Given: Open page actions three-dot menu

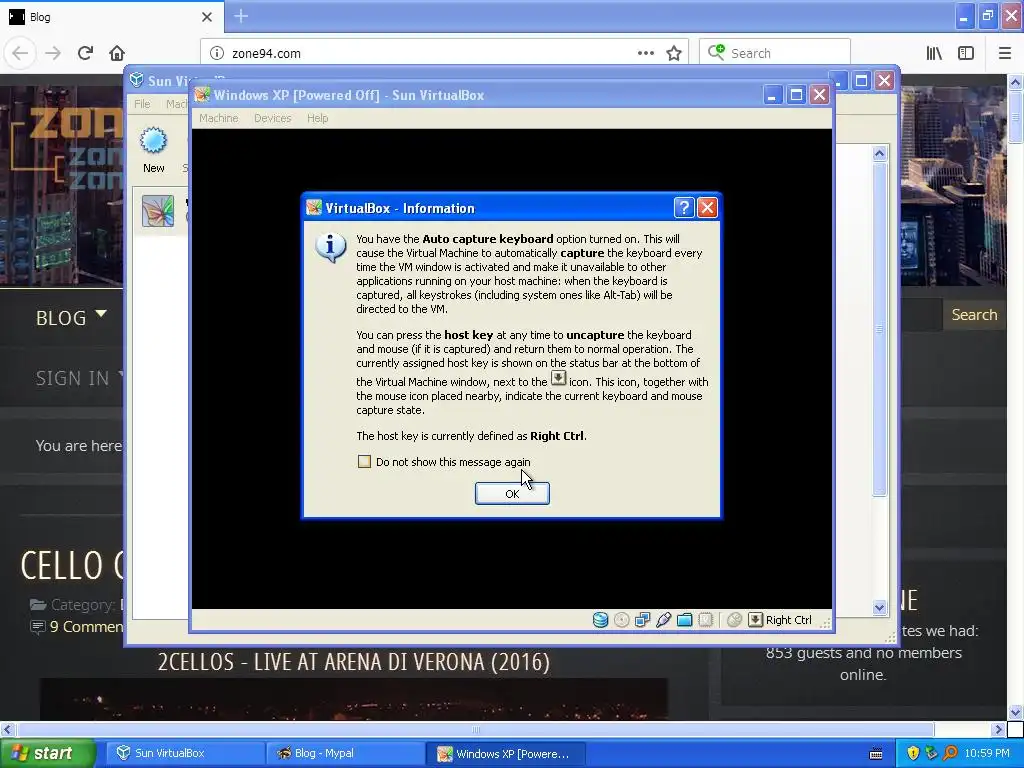Looking at the screenshot, I should [645, 53].
